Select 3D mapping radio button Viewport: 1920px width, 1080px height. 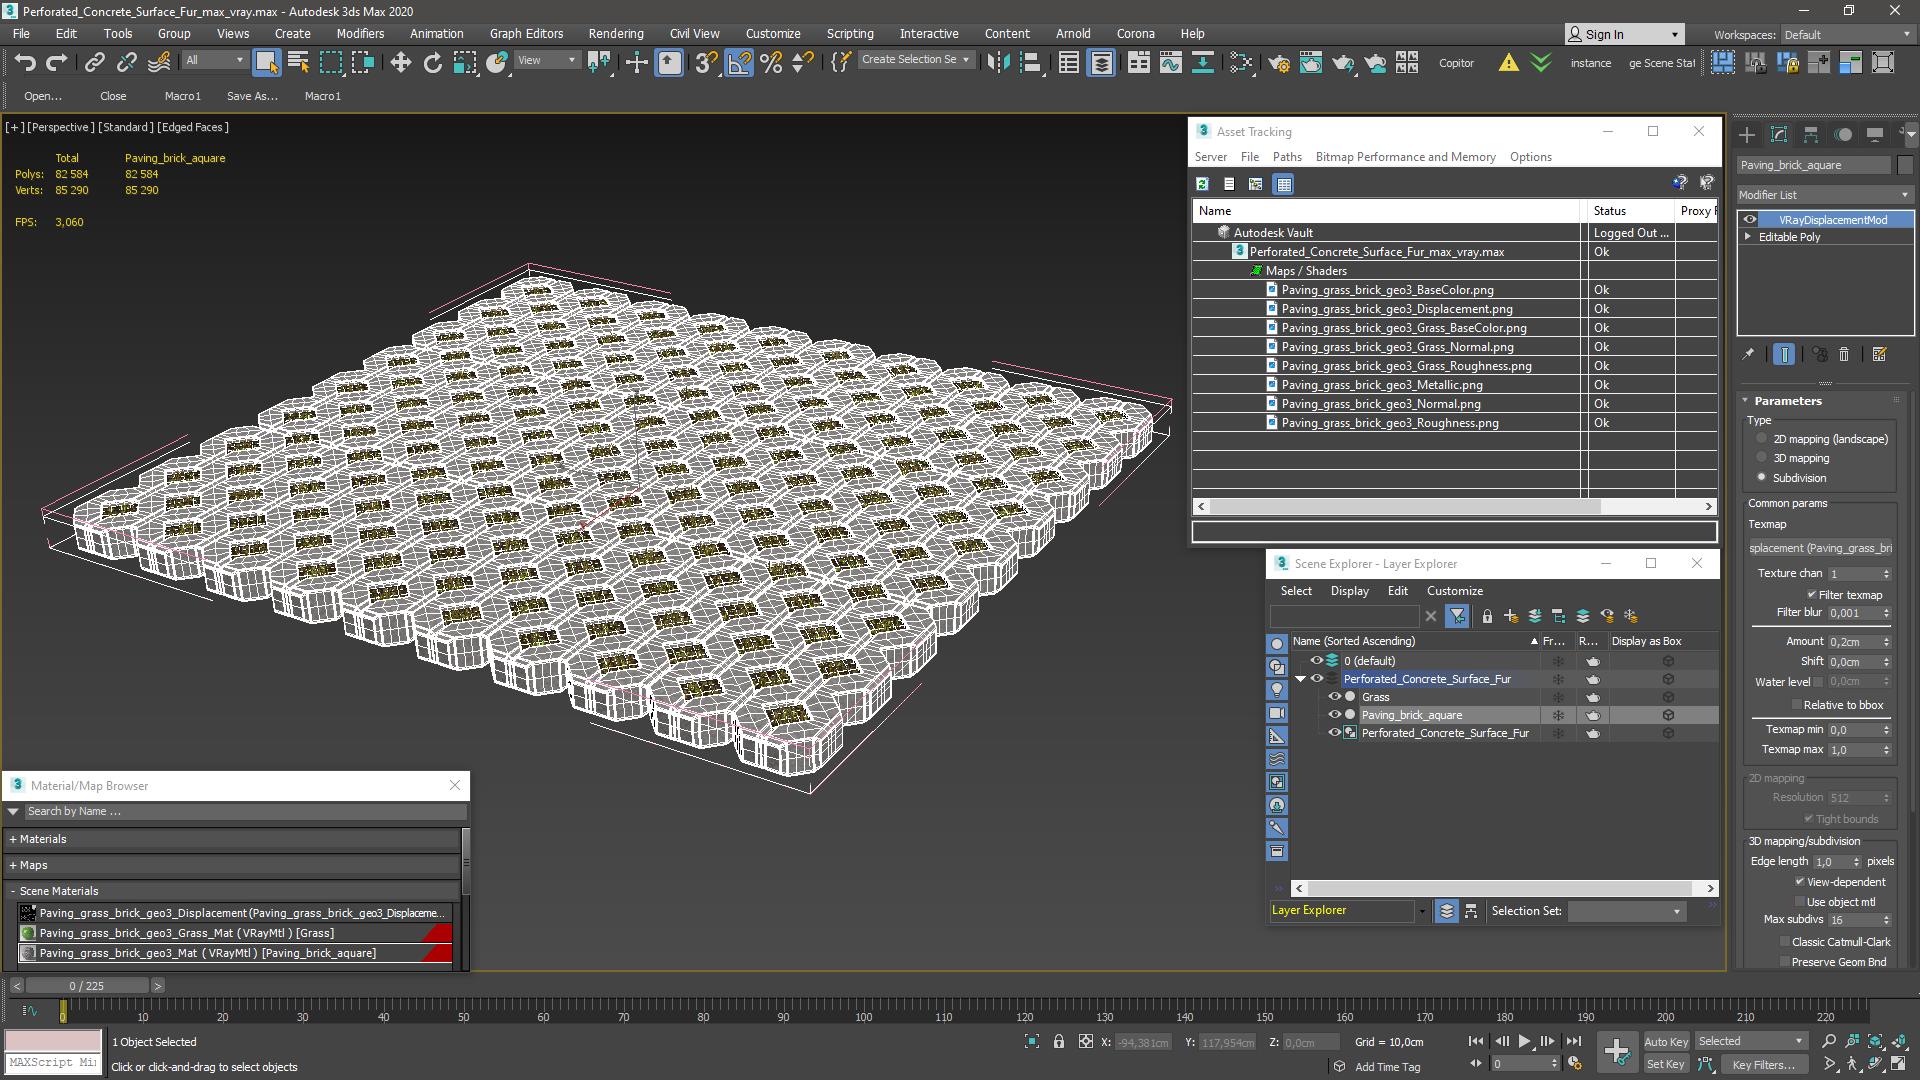tap(1762, 458)
